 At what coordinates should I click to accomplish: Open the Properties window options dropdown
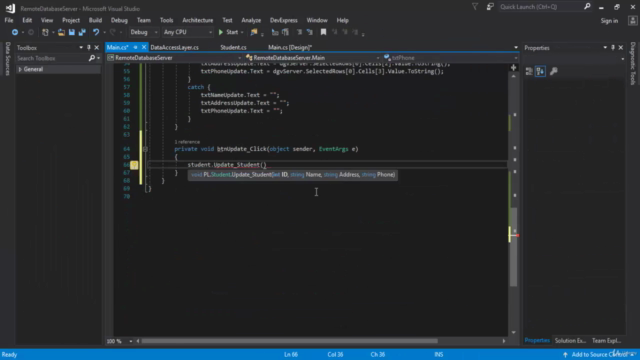[605, 48]
